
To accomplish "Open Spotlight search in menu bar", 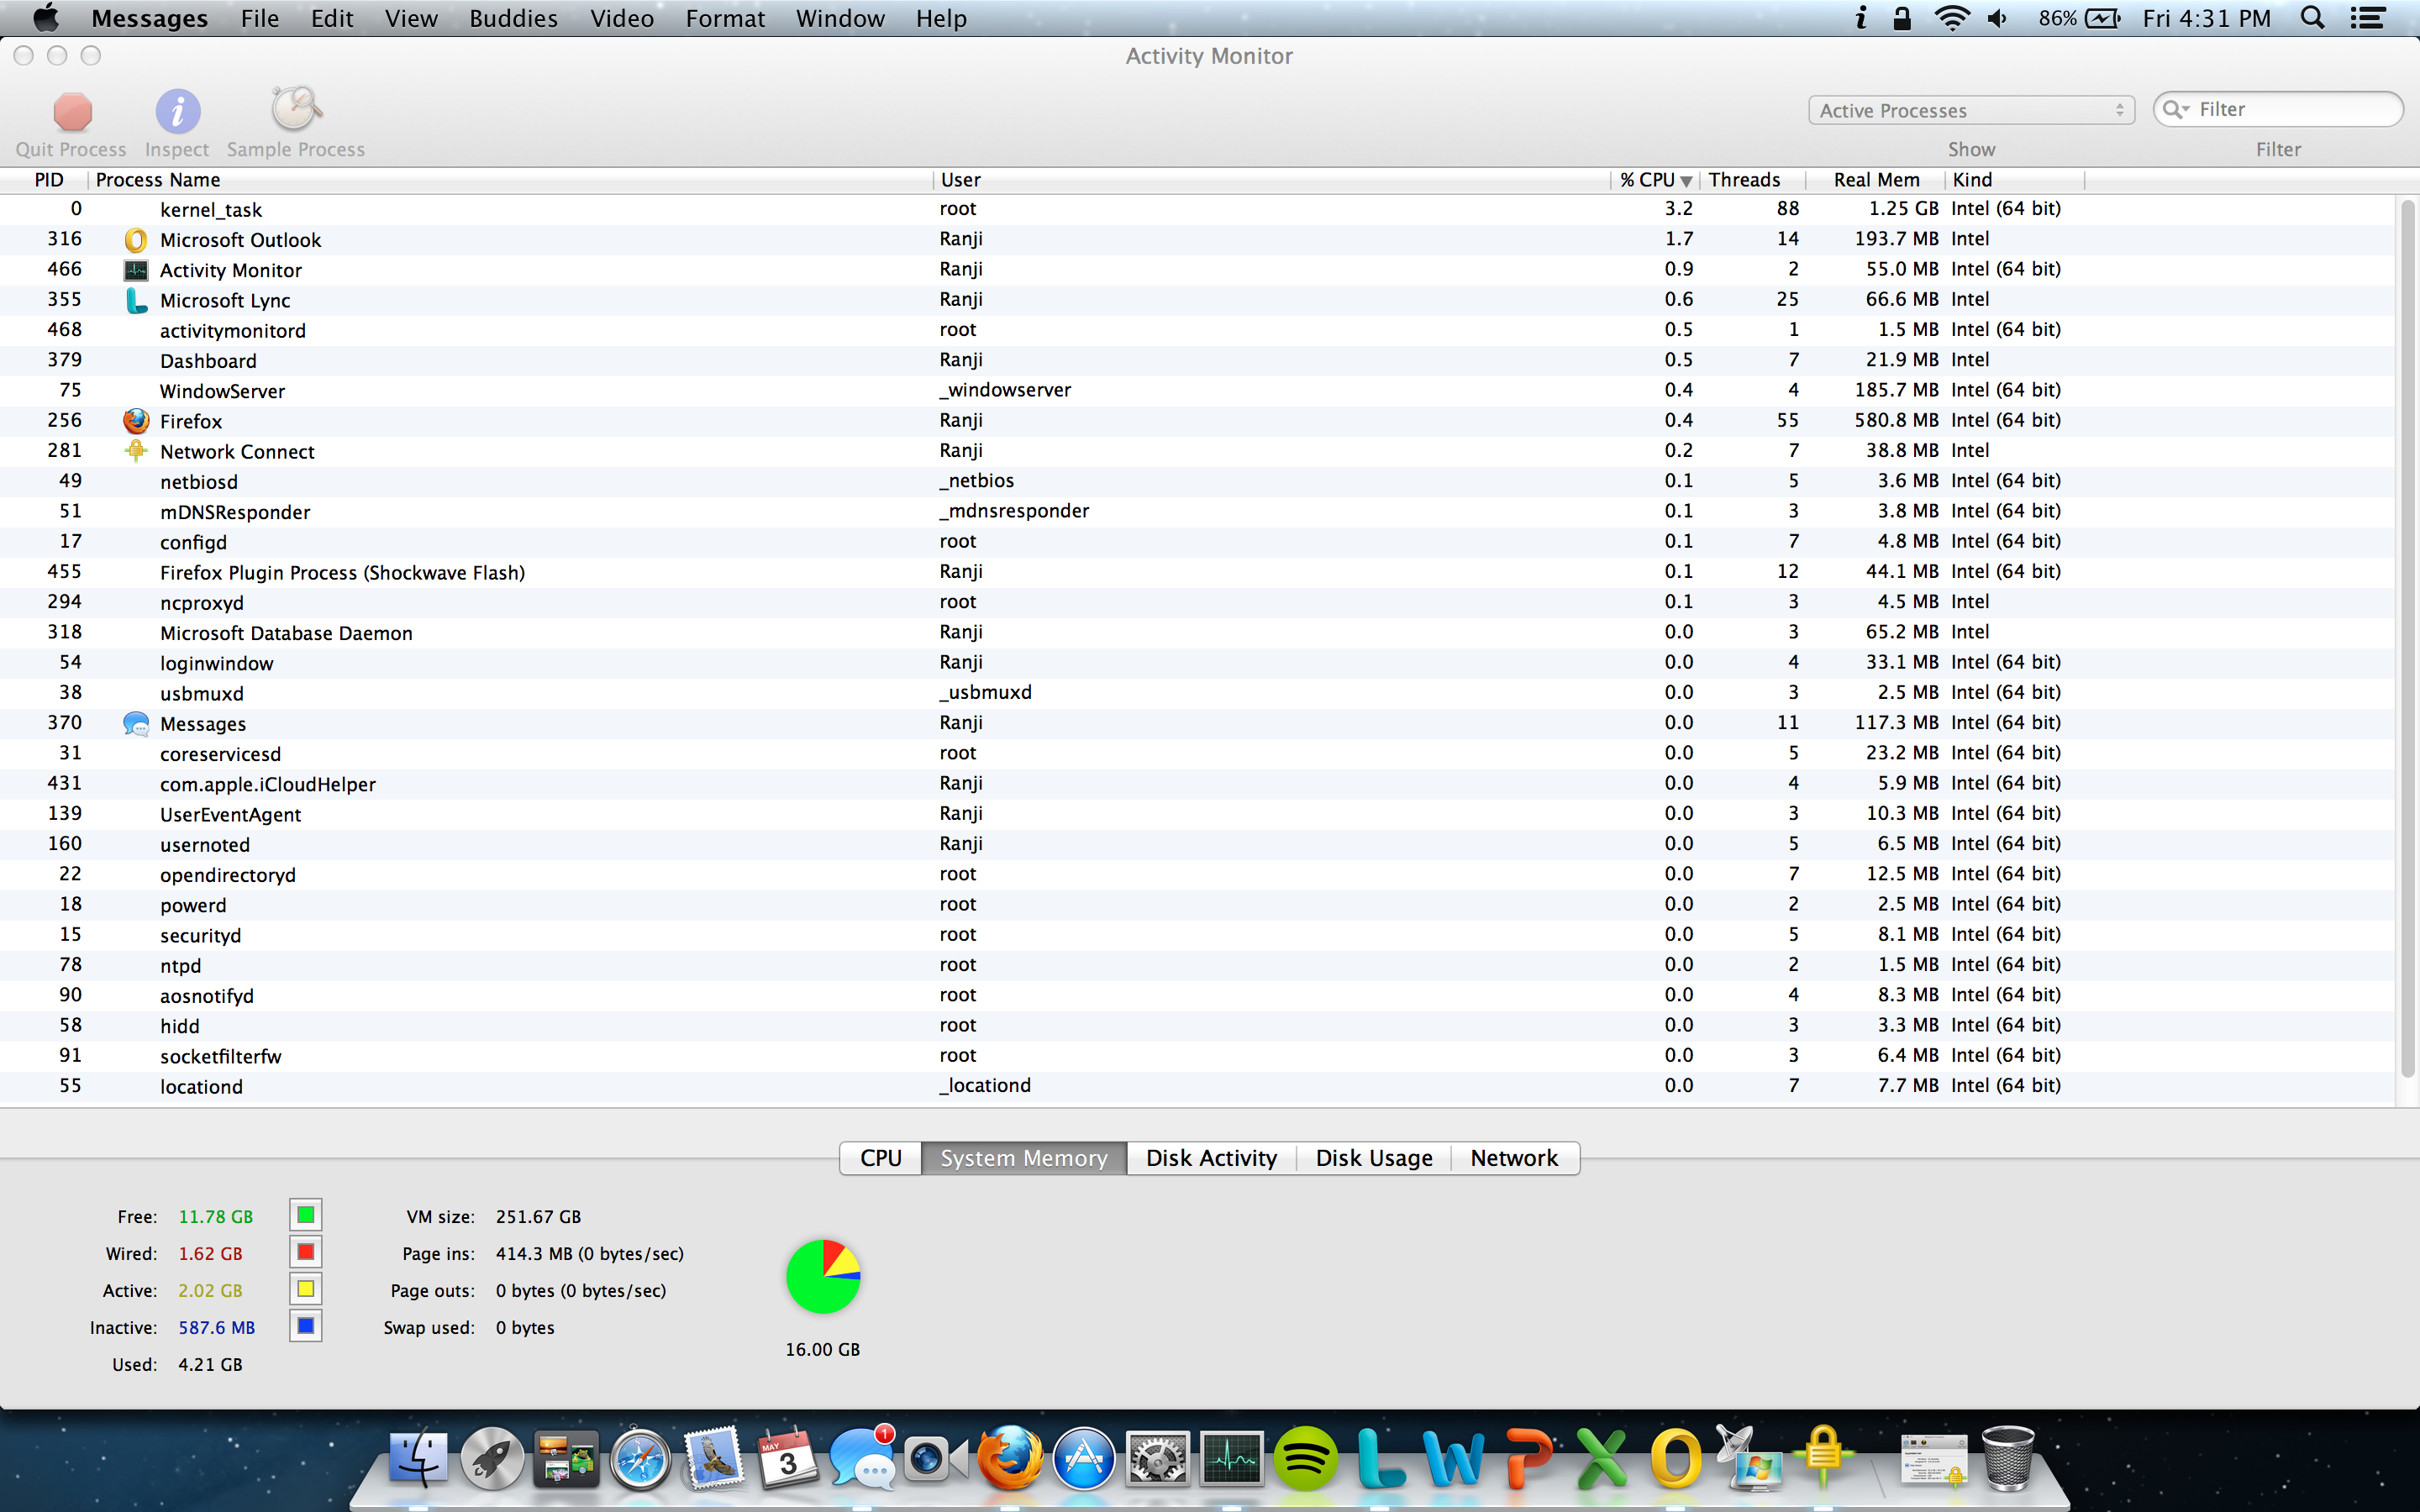I will point(2312,18).
